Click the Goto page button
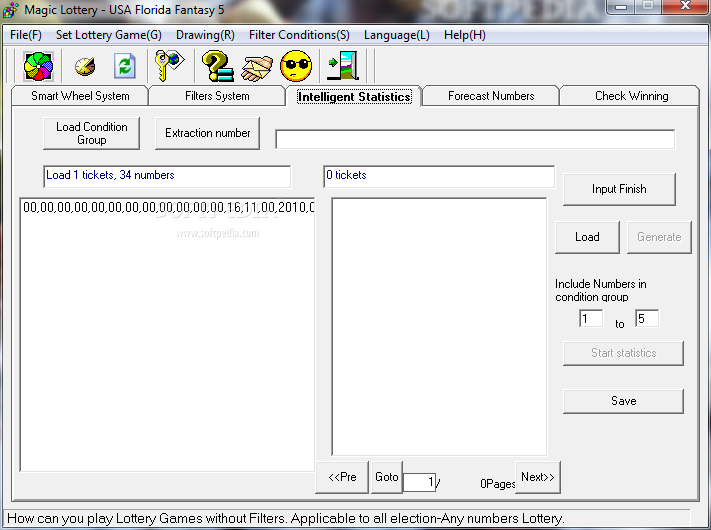The image size is (711, 530). pyautogui.click(x=387, y=477)
